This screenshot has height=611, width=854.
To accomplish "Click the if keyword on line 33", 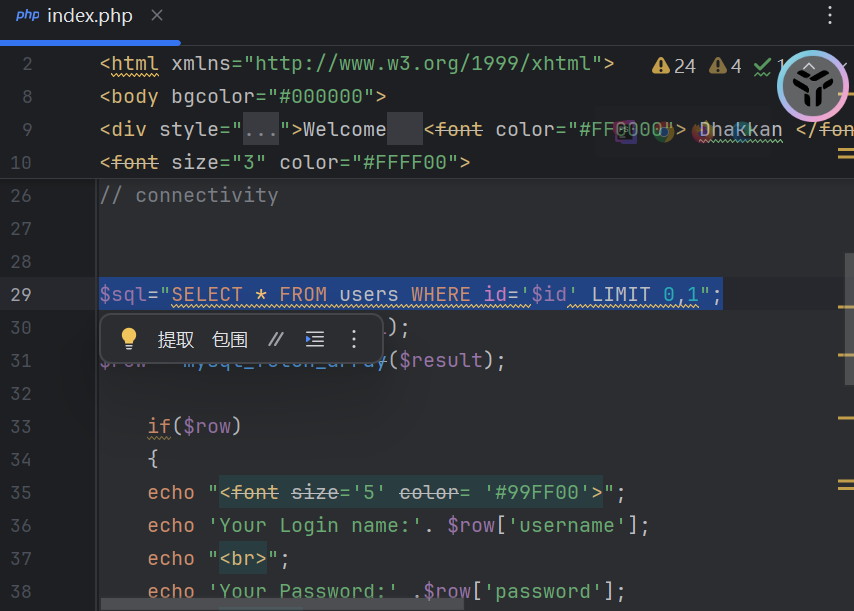I will point(159,426).
